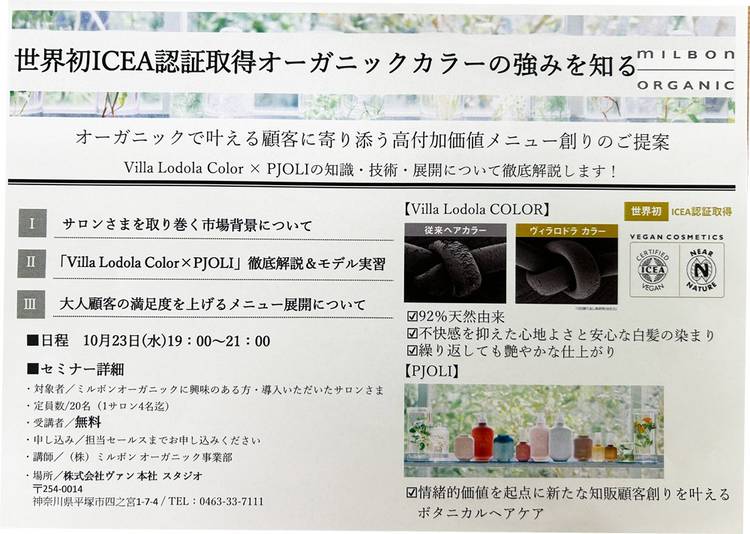Click サロンさまを取り巻く市場背景について item

point(187,225)
